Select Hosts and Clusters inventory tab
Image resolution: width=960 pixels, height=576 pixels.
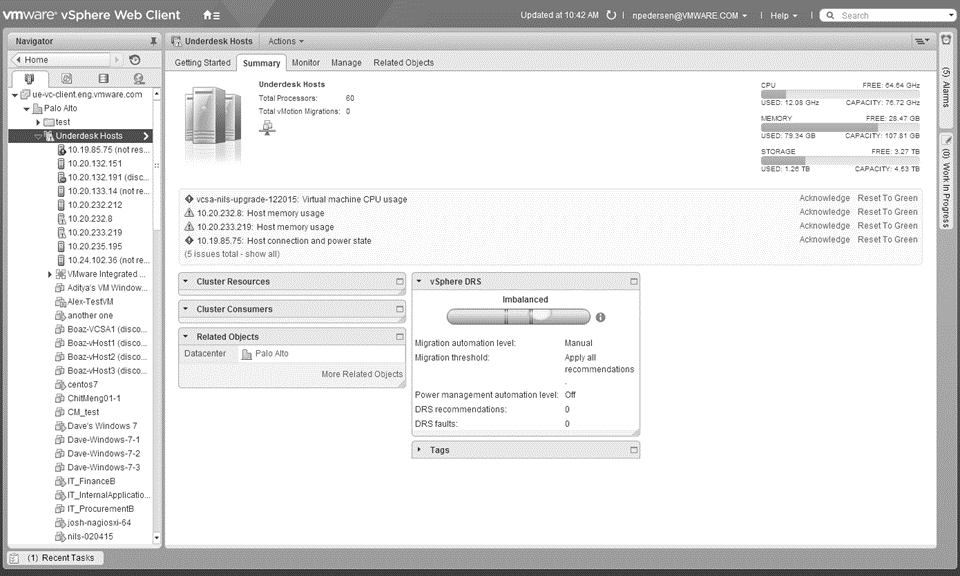pos(29,78)
